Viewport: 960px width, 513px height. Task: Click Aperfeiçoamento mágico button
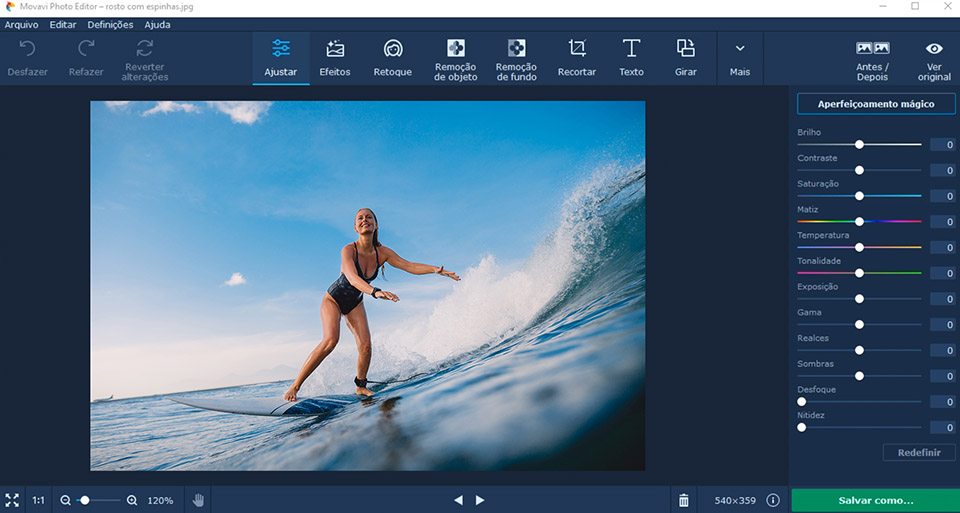pyautogui.click(x=875, y=104)
